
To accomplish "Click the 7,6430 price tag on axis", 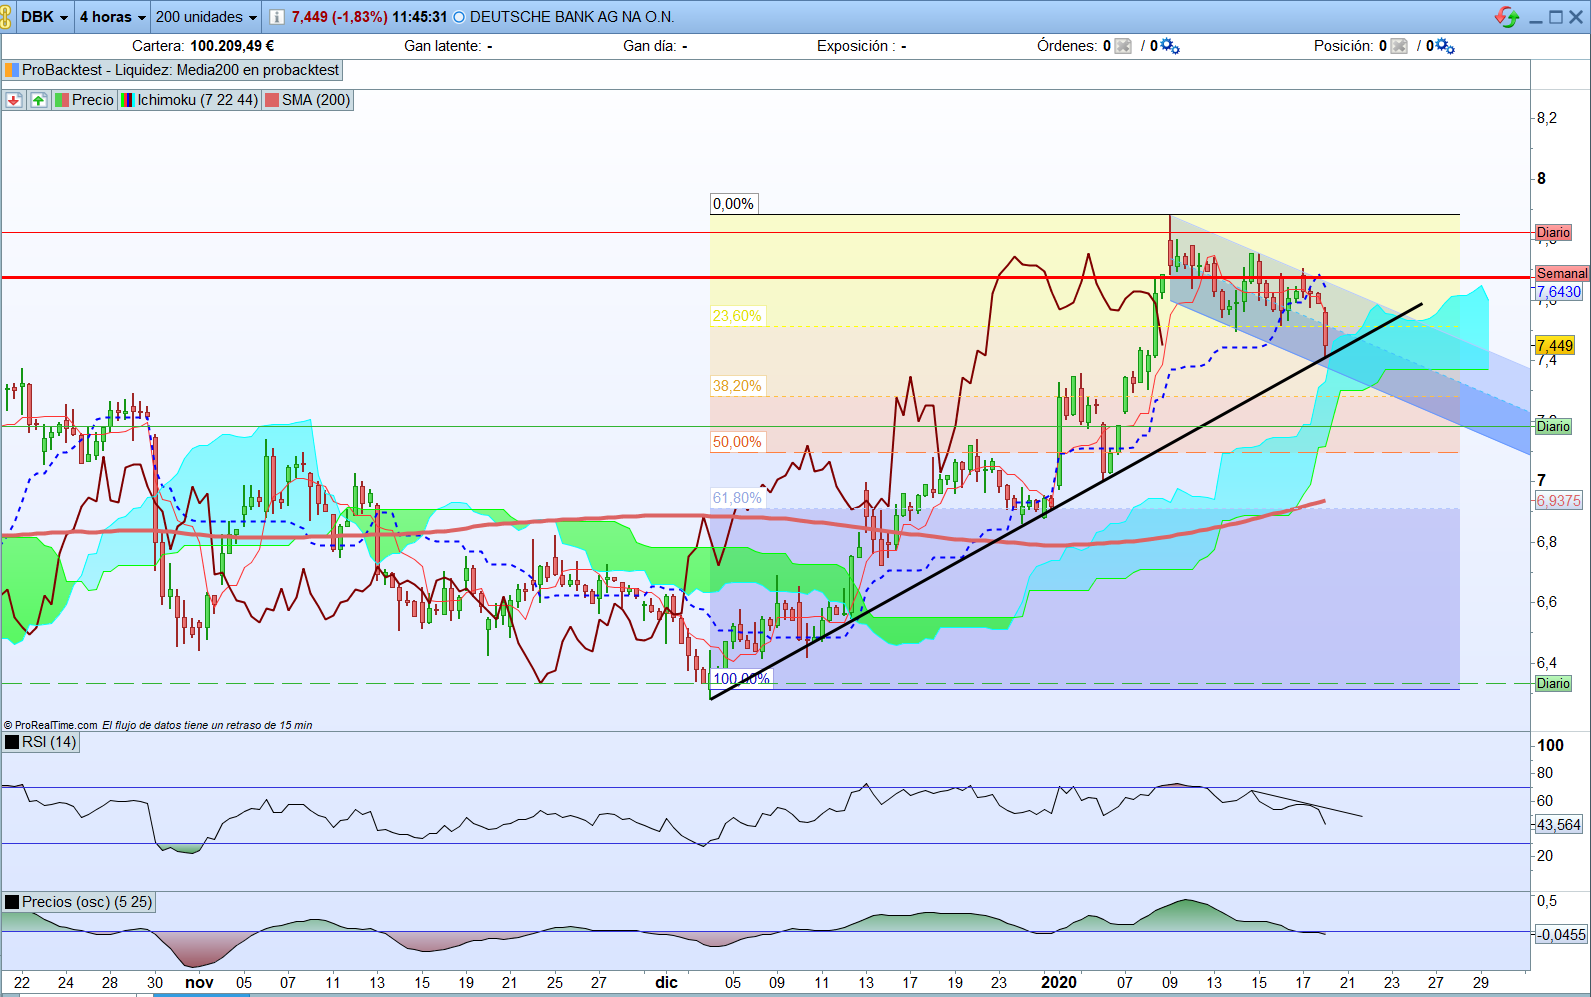I will coord(1559,292).
